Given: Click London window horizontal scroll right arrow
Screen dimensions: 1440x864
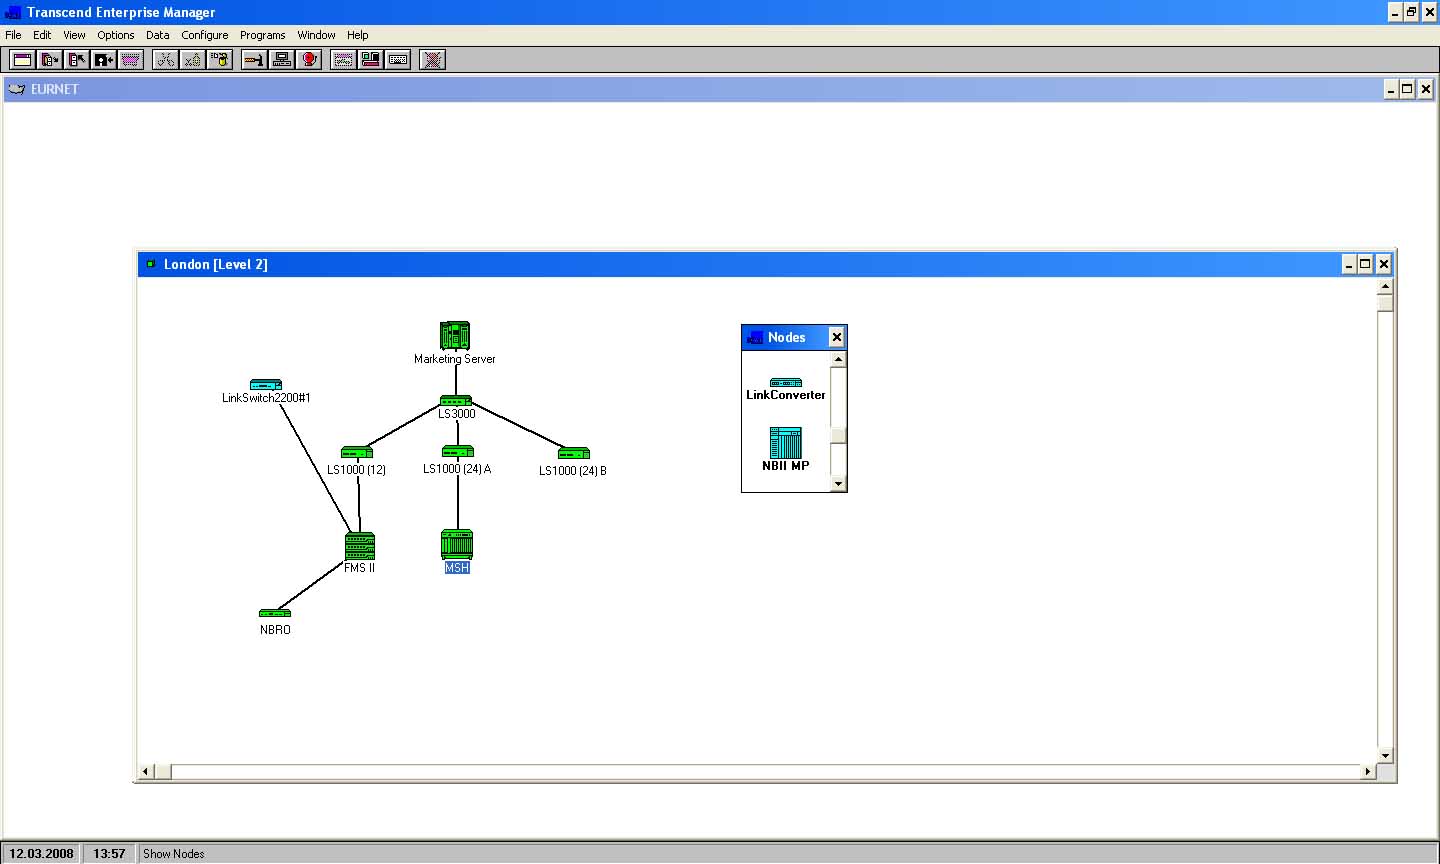Looking at the screenshot, I should [x=1369, y=771].
